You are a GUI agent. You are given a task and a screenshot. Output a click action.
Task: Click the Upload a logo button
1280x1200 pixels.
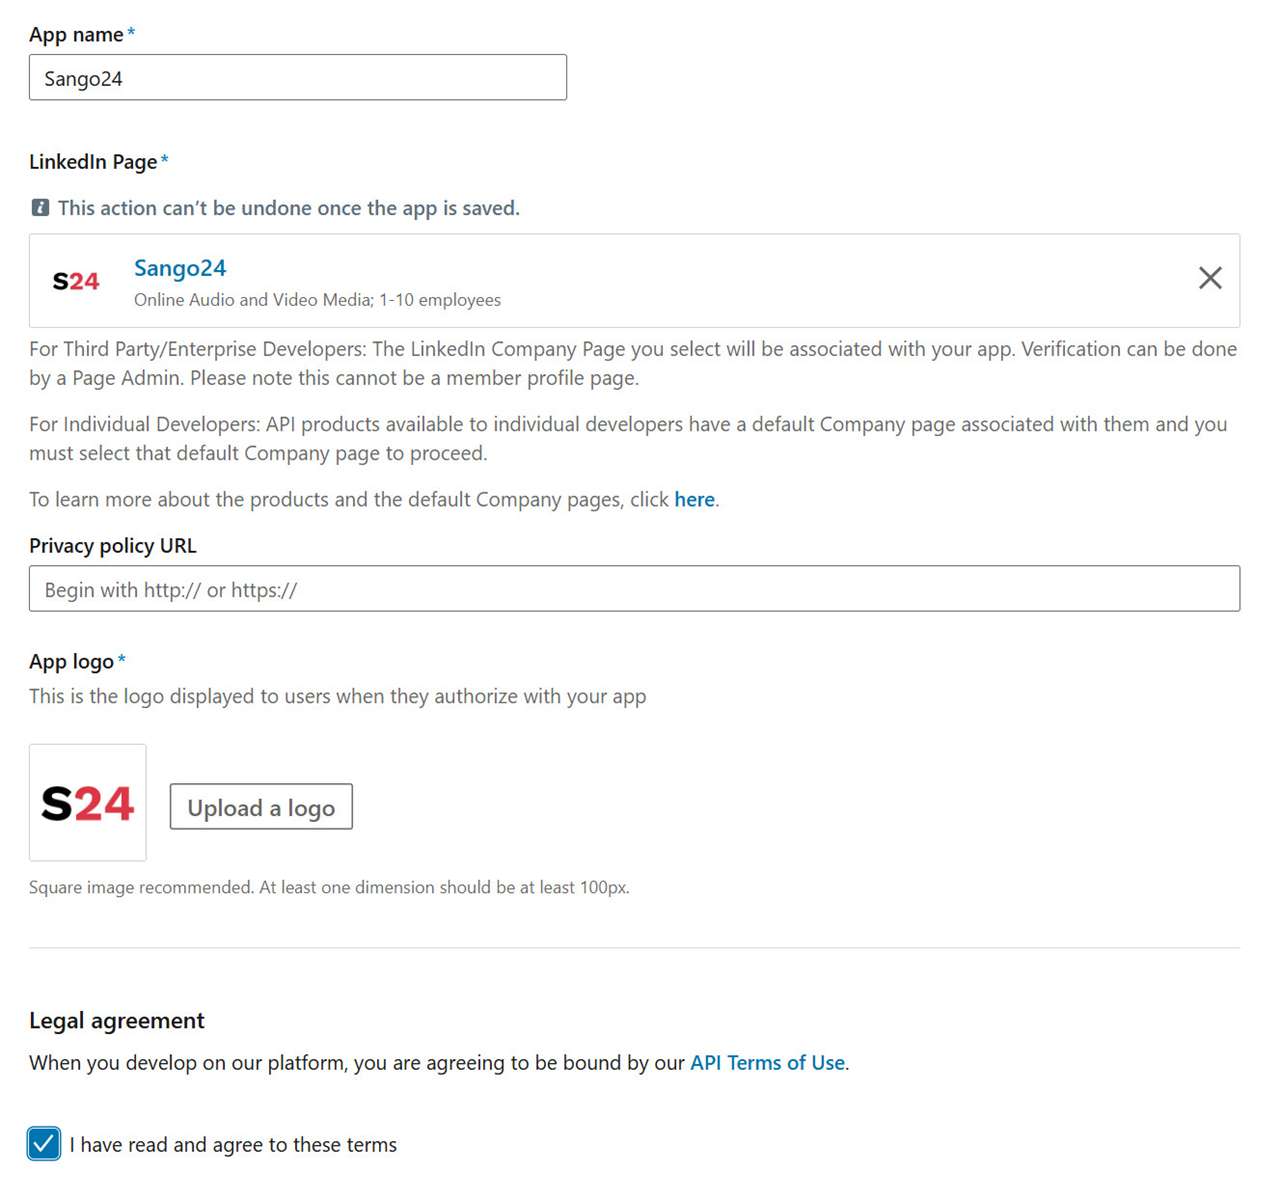tap(261, 807)
